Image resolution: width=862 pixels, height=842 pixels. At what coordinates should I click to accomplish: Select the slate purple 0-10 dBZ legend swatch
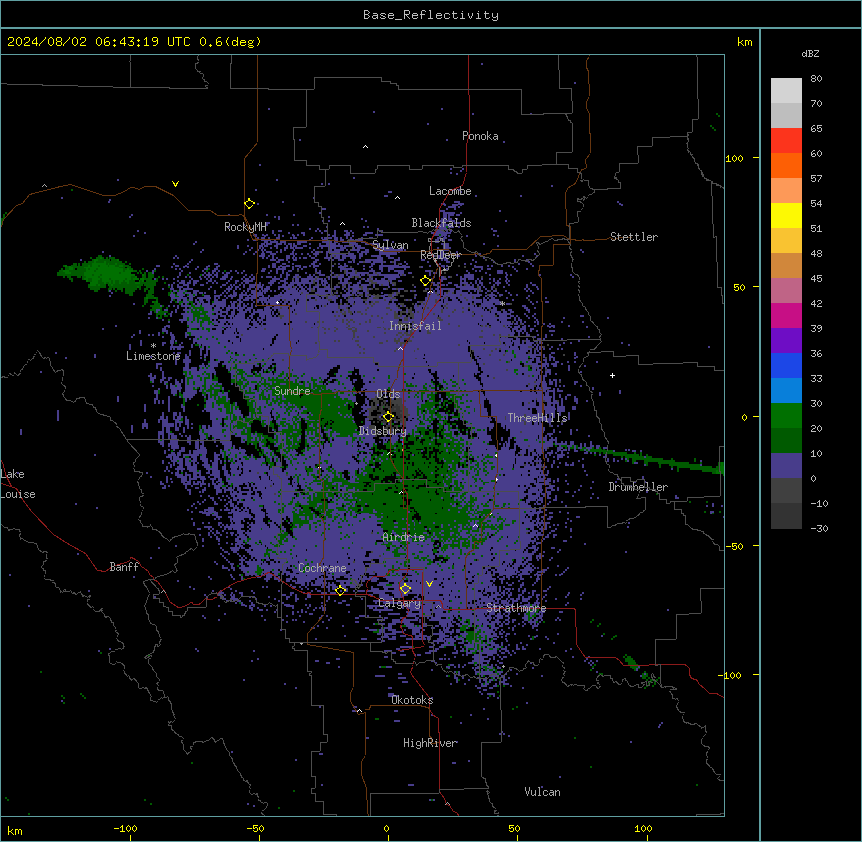tap(786, 466)
